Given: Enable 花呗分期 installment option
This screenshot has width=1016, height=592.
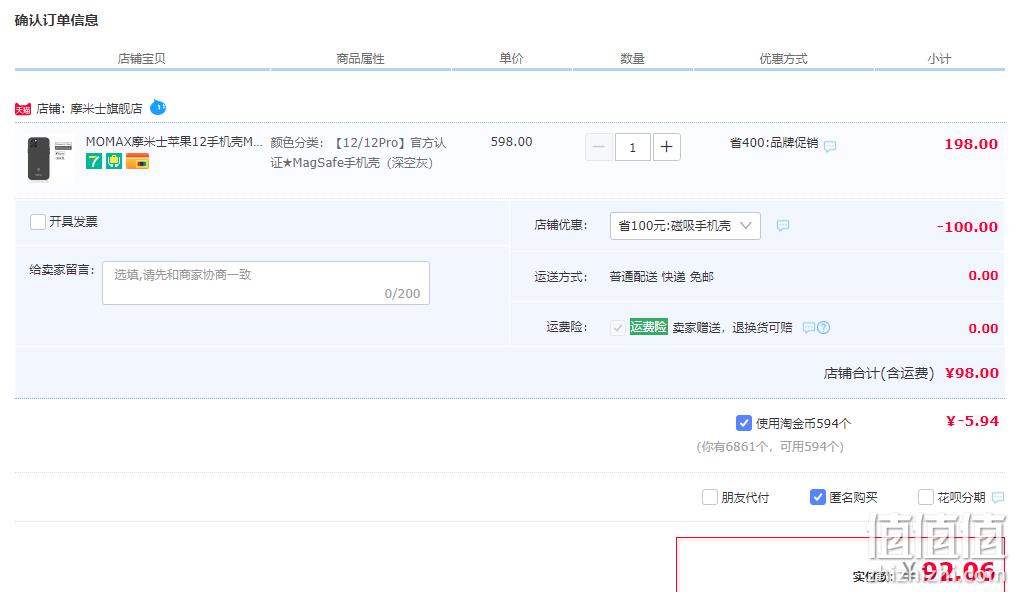Looking at the screenshot, I should (x=926, y=497).
